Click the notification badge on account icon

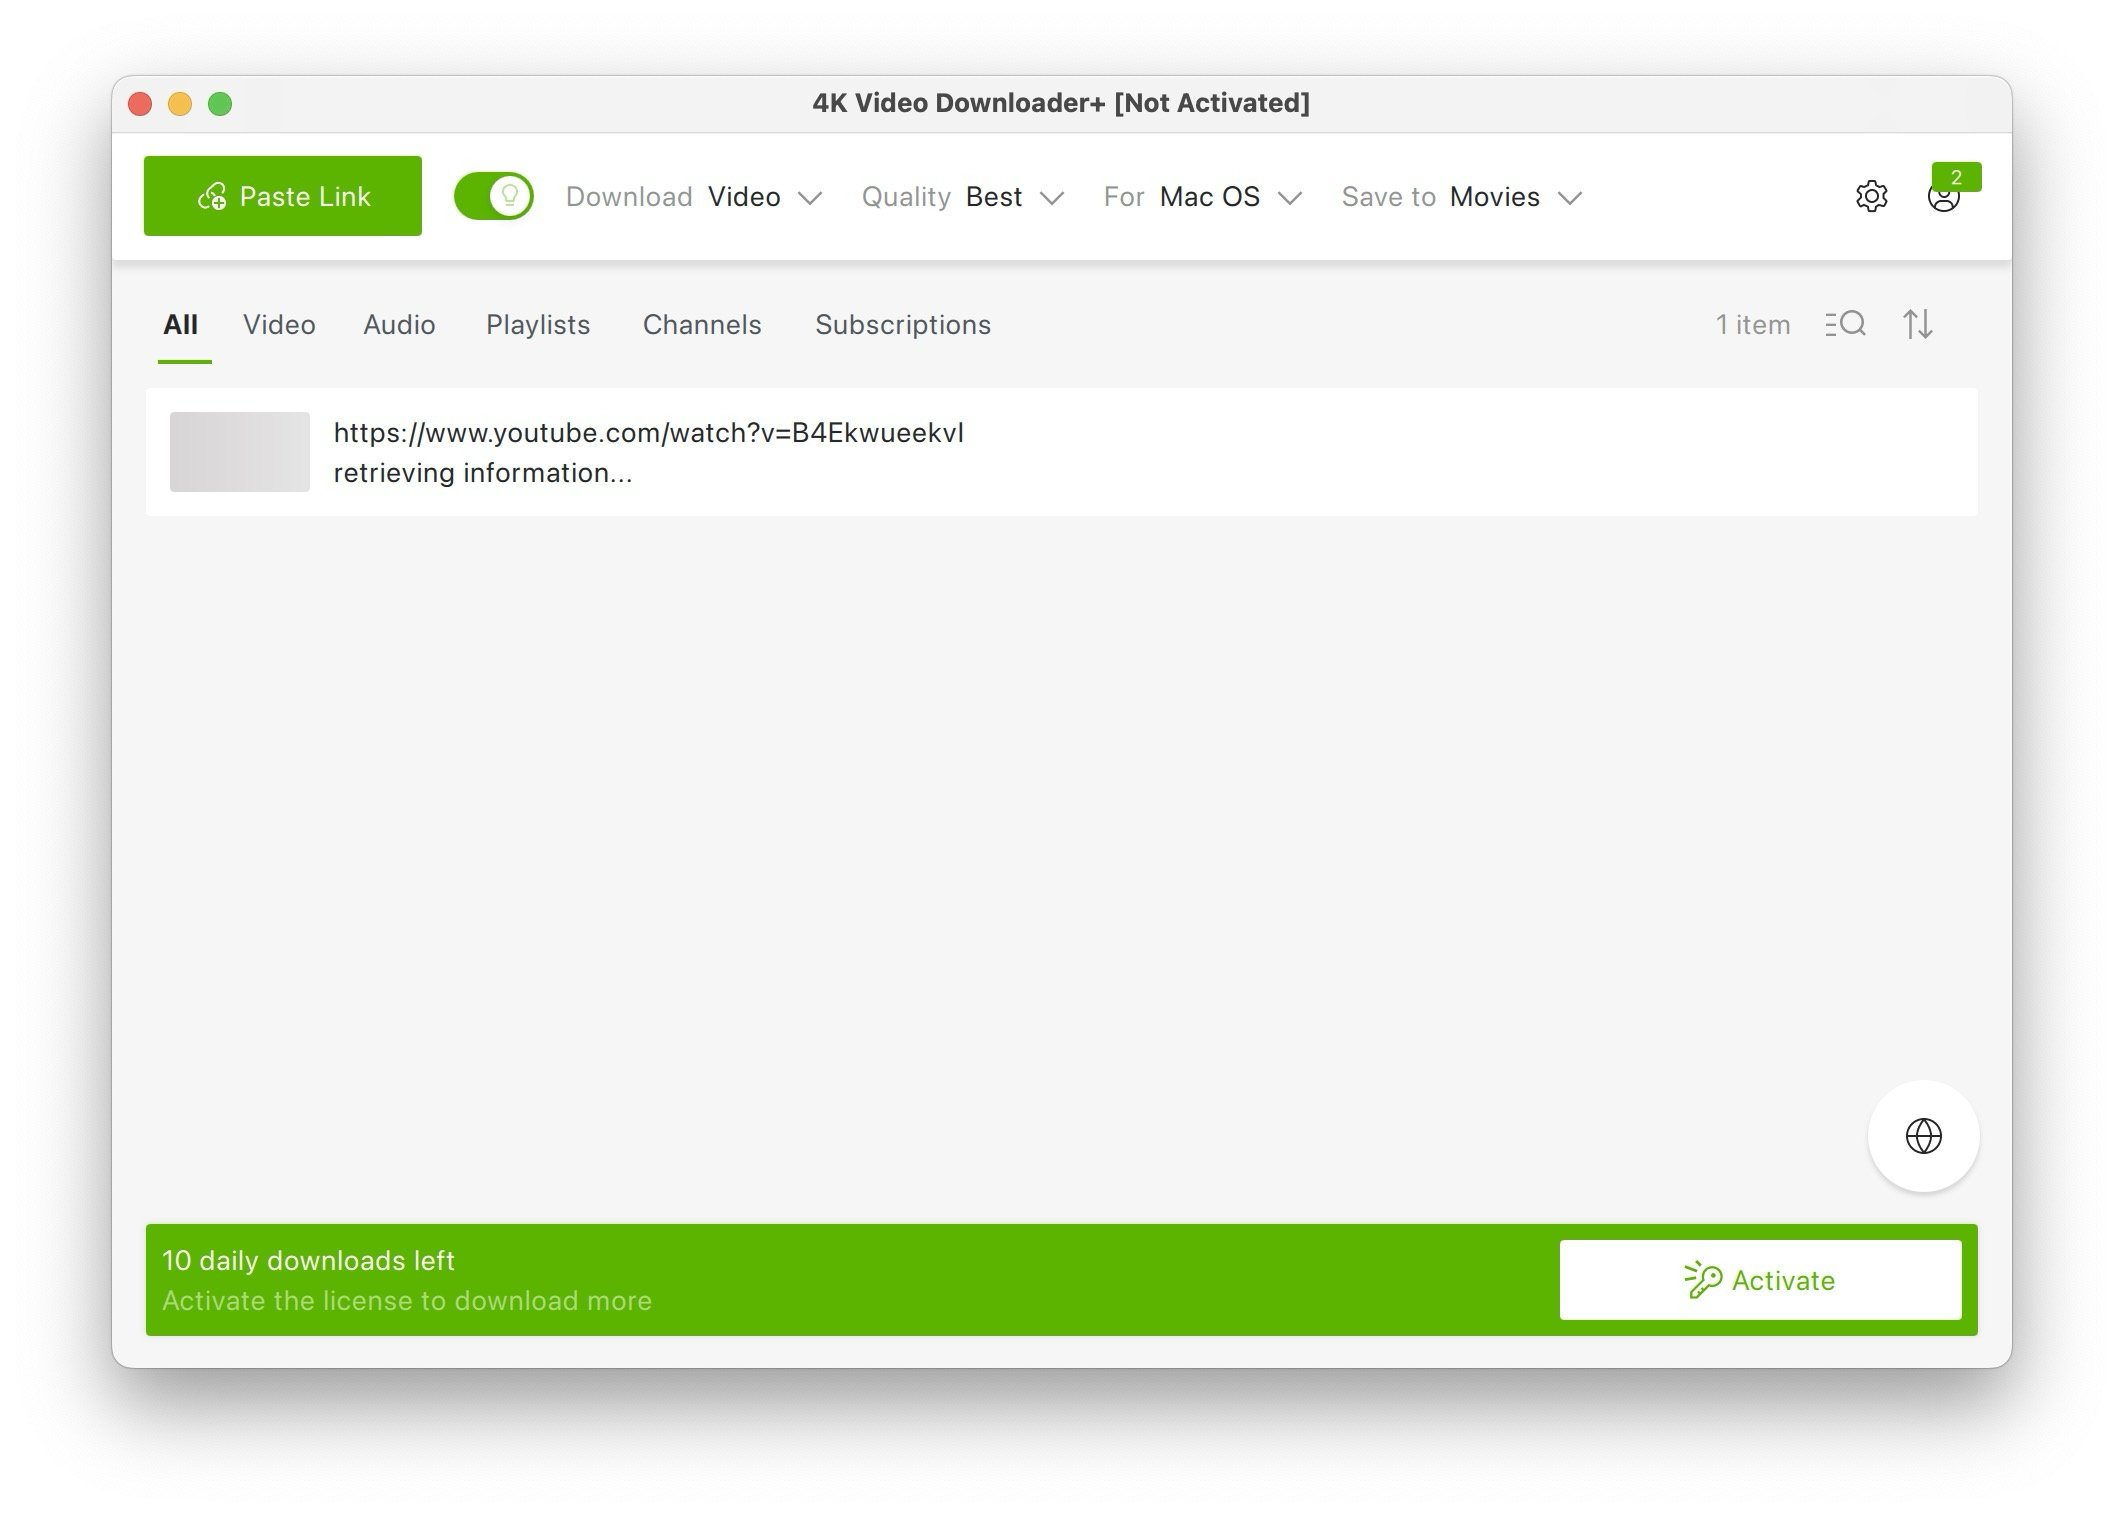(1955, 177)
